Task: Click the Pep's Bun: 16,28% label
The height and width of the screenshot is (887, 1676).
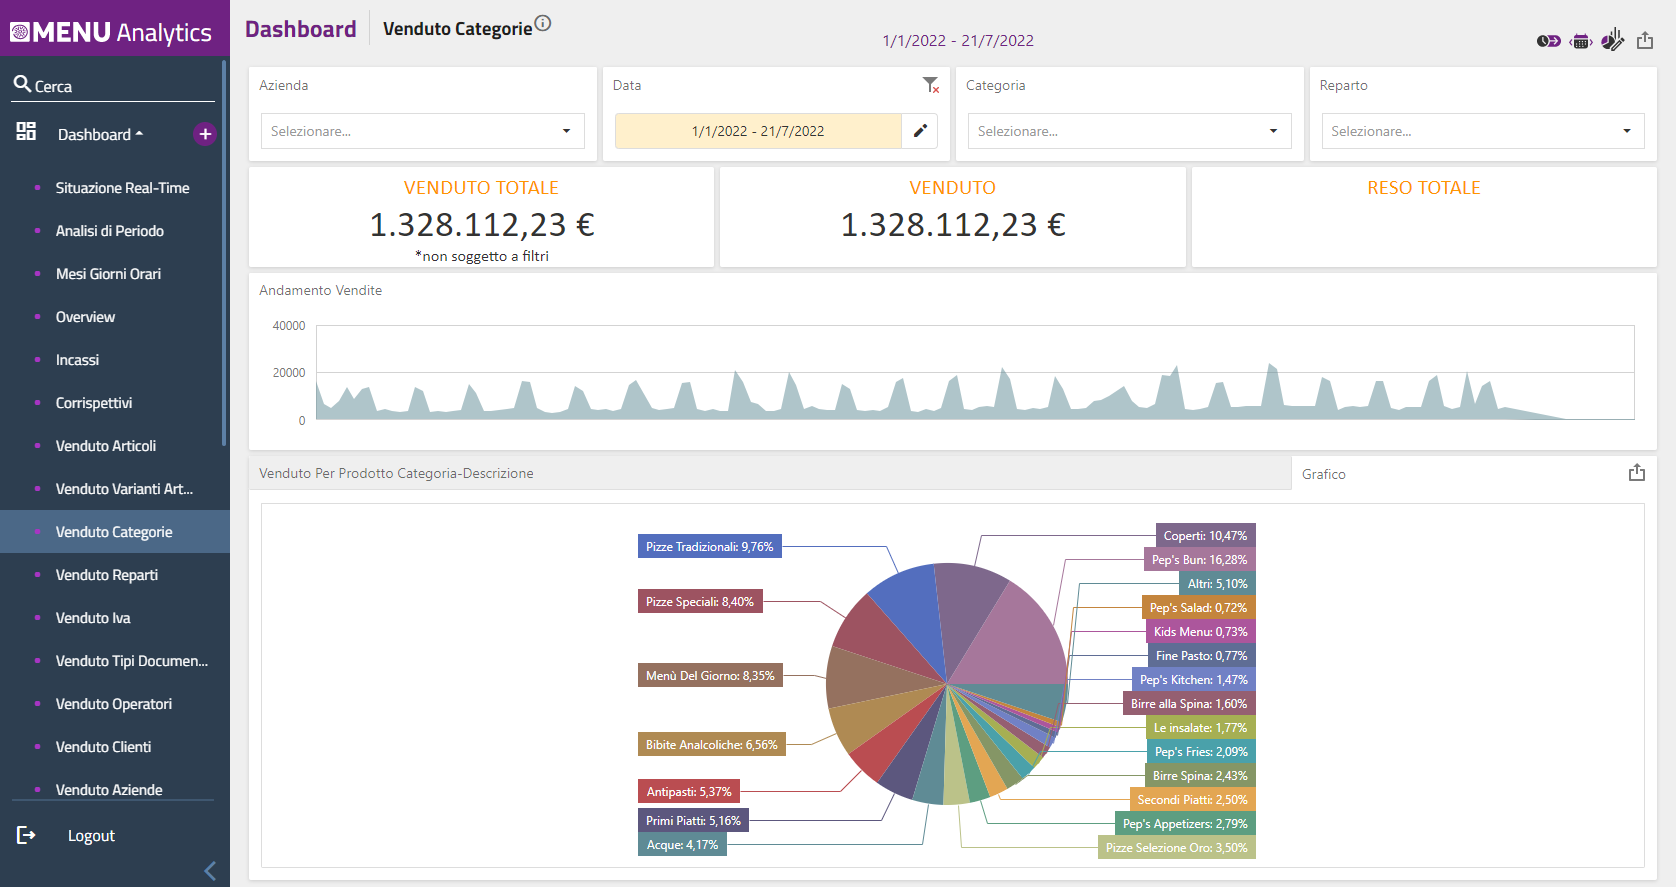Action: (x=1199, y=559)
